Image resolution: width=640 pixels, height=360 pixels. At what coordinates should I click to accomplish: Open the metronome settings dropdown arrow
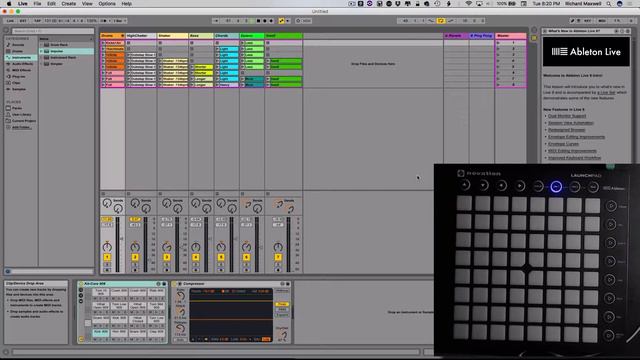pos(108,20)
